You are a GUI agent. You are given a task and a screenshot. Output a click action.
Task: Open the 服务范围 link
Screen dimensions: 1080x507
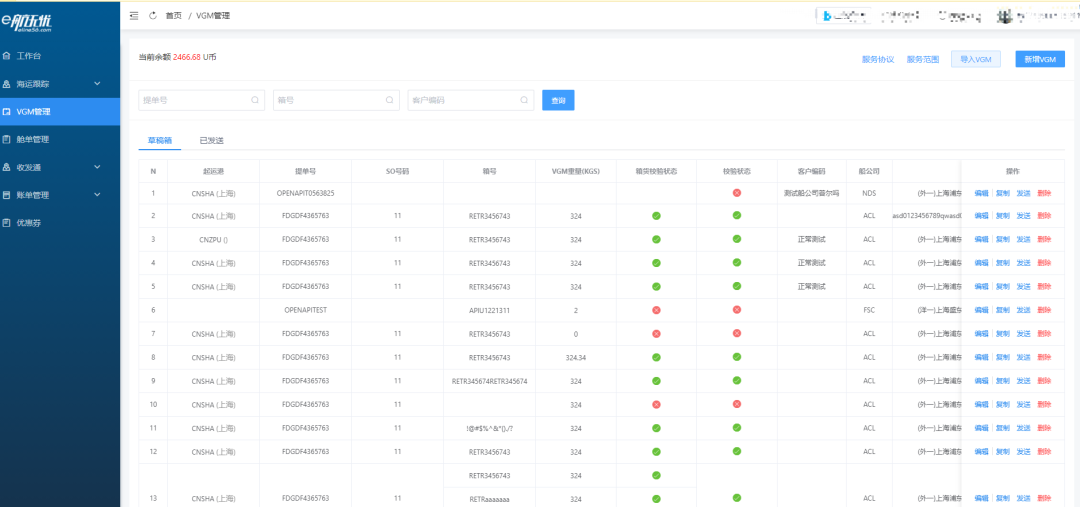[x=923, y=60]
